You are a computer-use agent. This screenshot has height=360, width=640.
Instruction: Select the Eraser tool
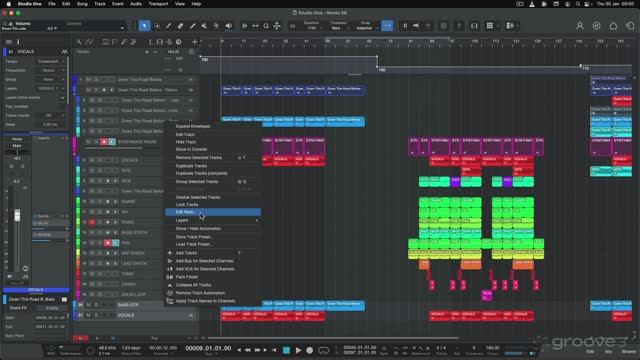[x=180, y=26]
